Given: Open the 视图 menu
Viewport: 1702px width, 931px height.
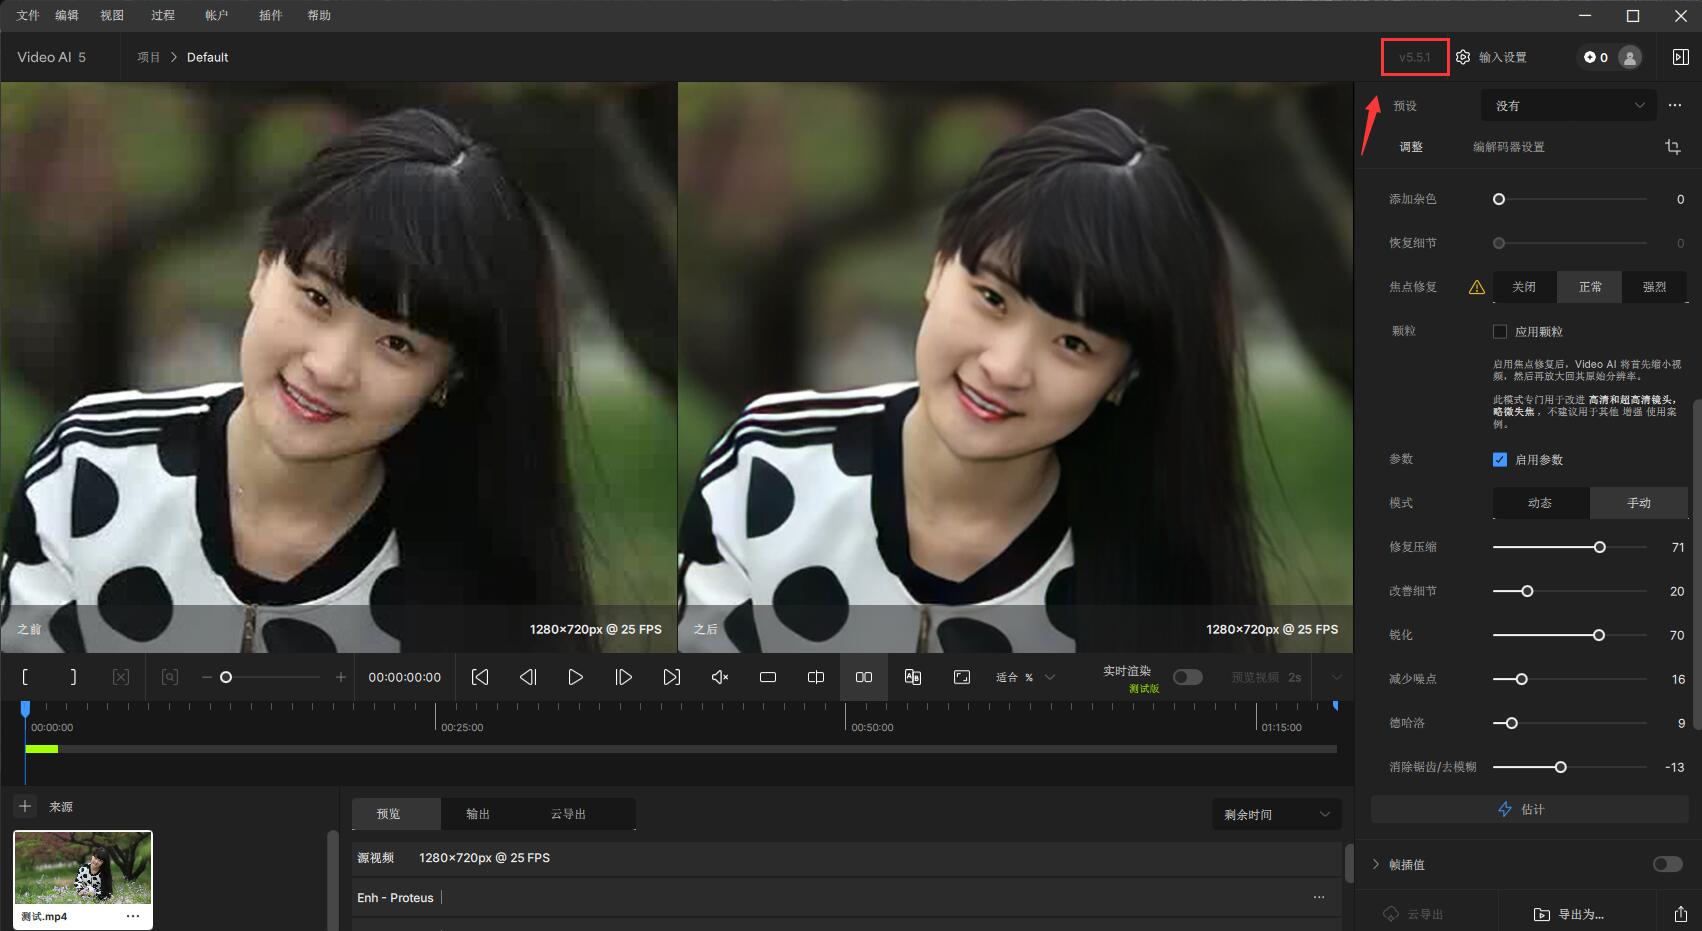Looking at the screenshot, I should [112, 15].
